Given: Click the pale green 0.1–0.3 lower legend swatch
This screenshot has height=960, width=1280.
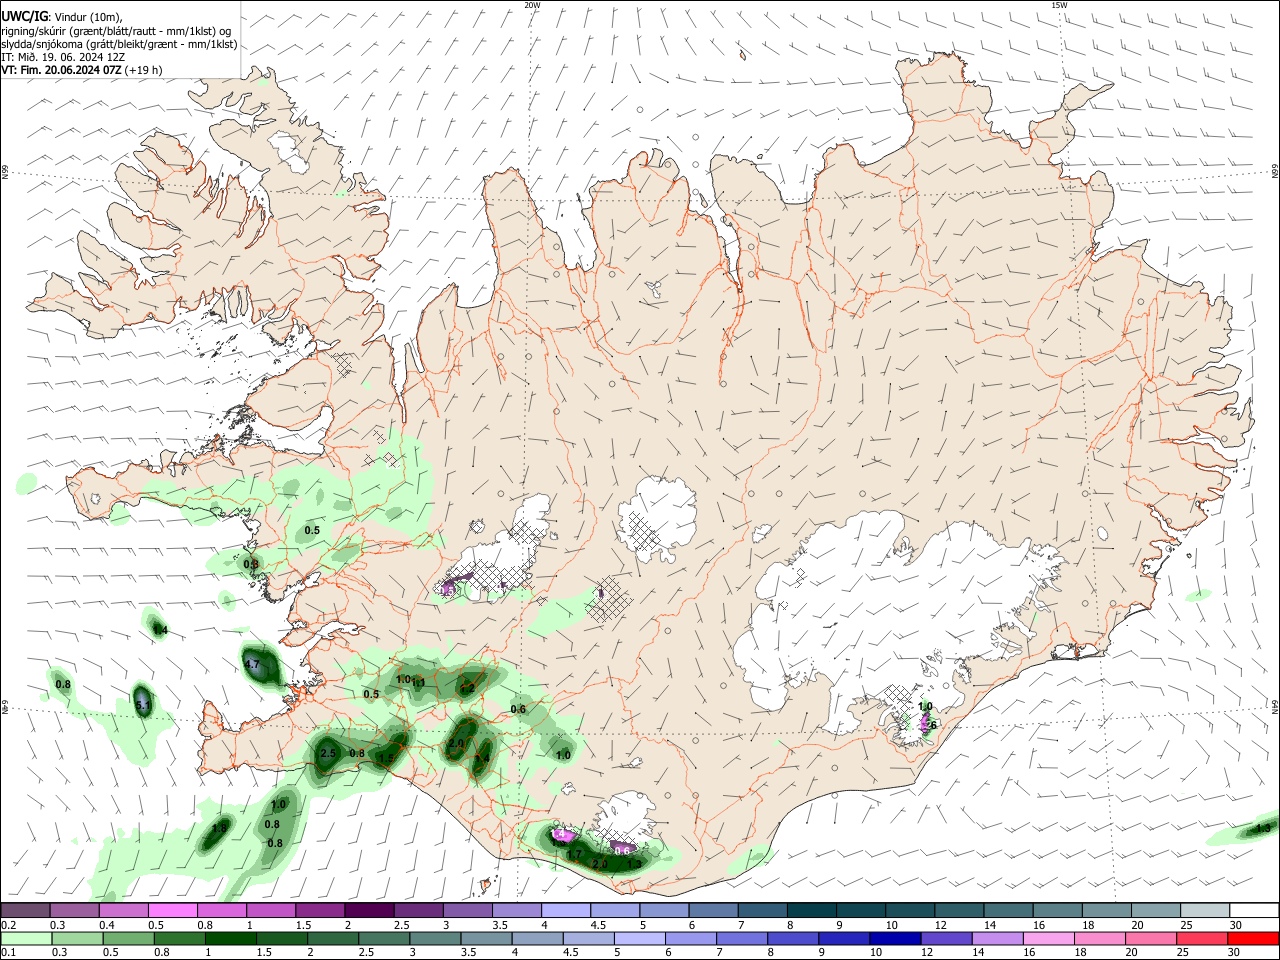Looking at the screenshot, I should [x=26, y=939].
